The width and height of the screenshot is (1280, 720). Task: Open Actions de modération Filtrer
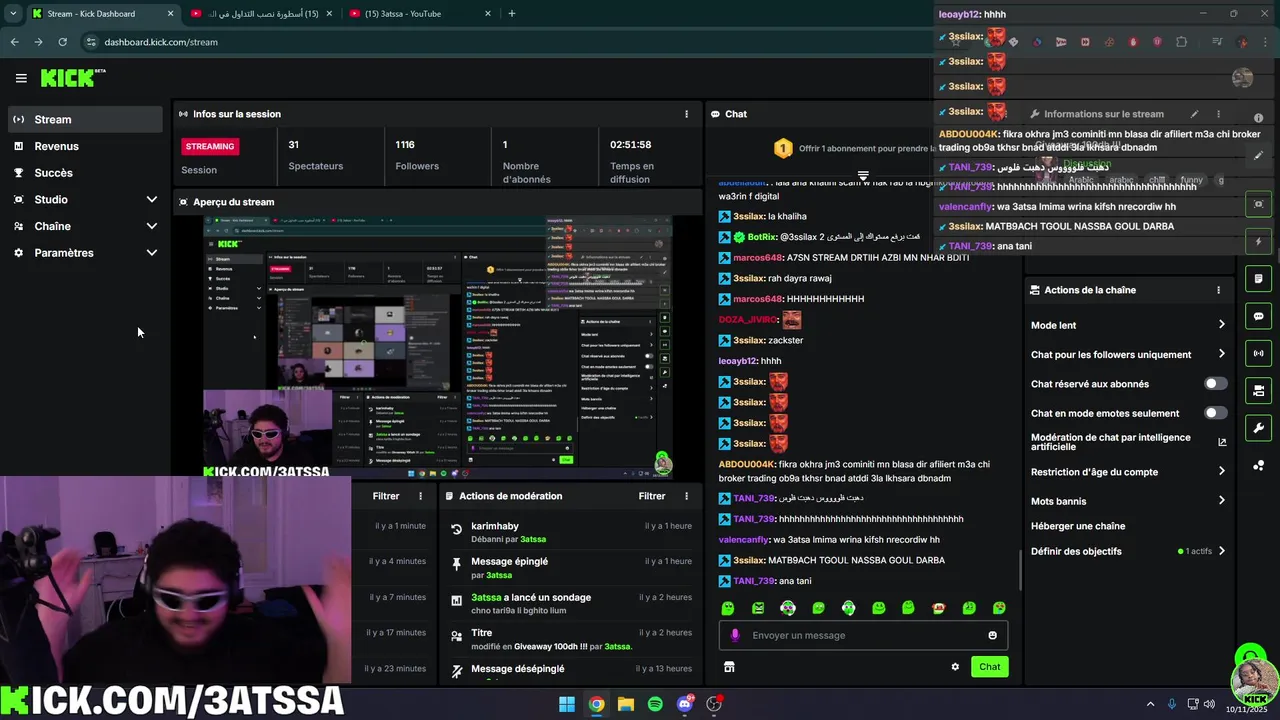coord(652,496)
